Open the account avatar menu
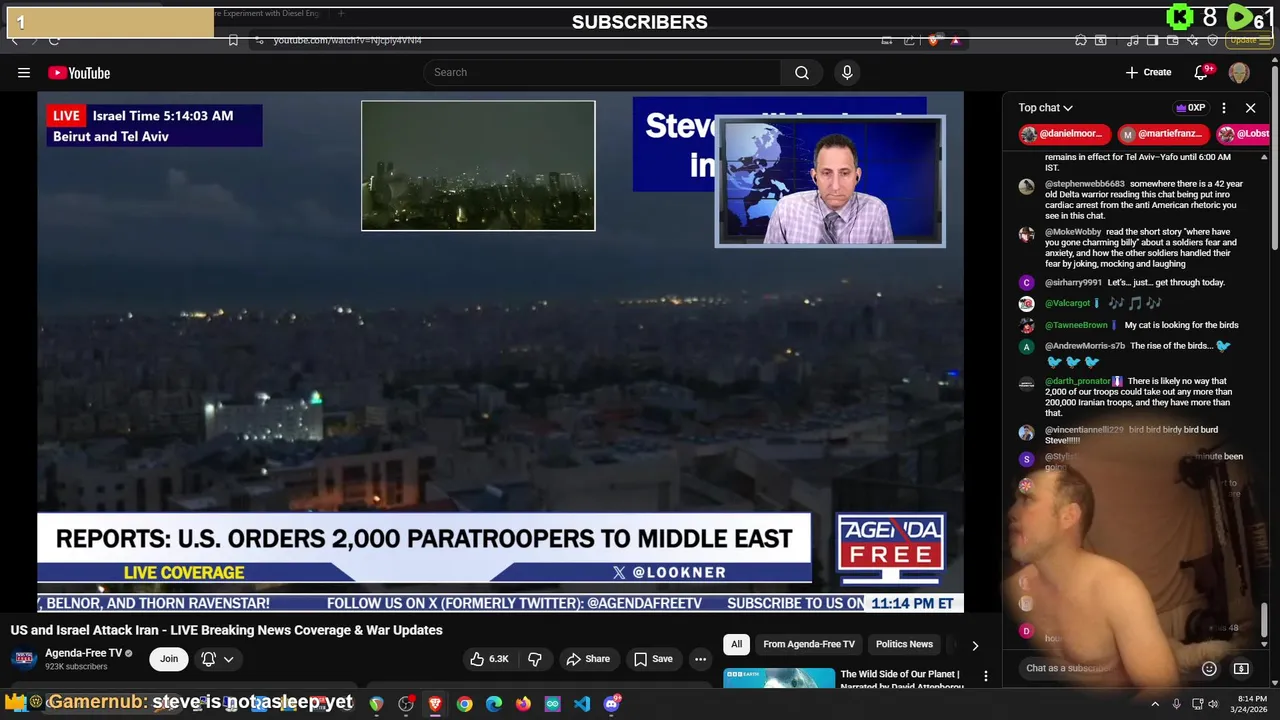The width and height of the screenshot is (1280, 720). pyautogui.click(x=1239, y=72)
